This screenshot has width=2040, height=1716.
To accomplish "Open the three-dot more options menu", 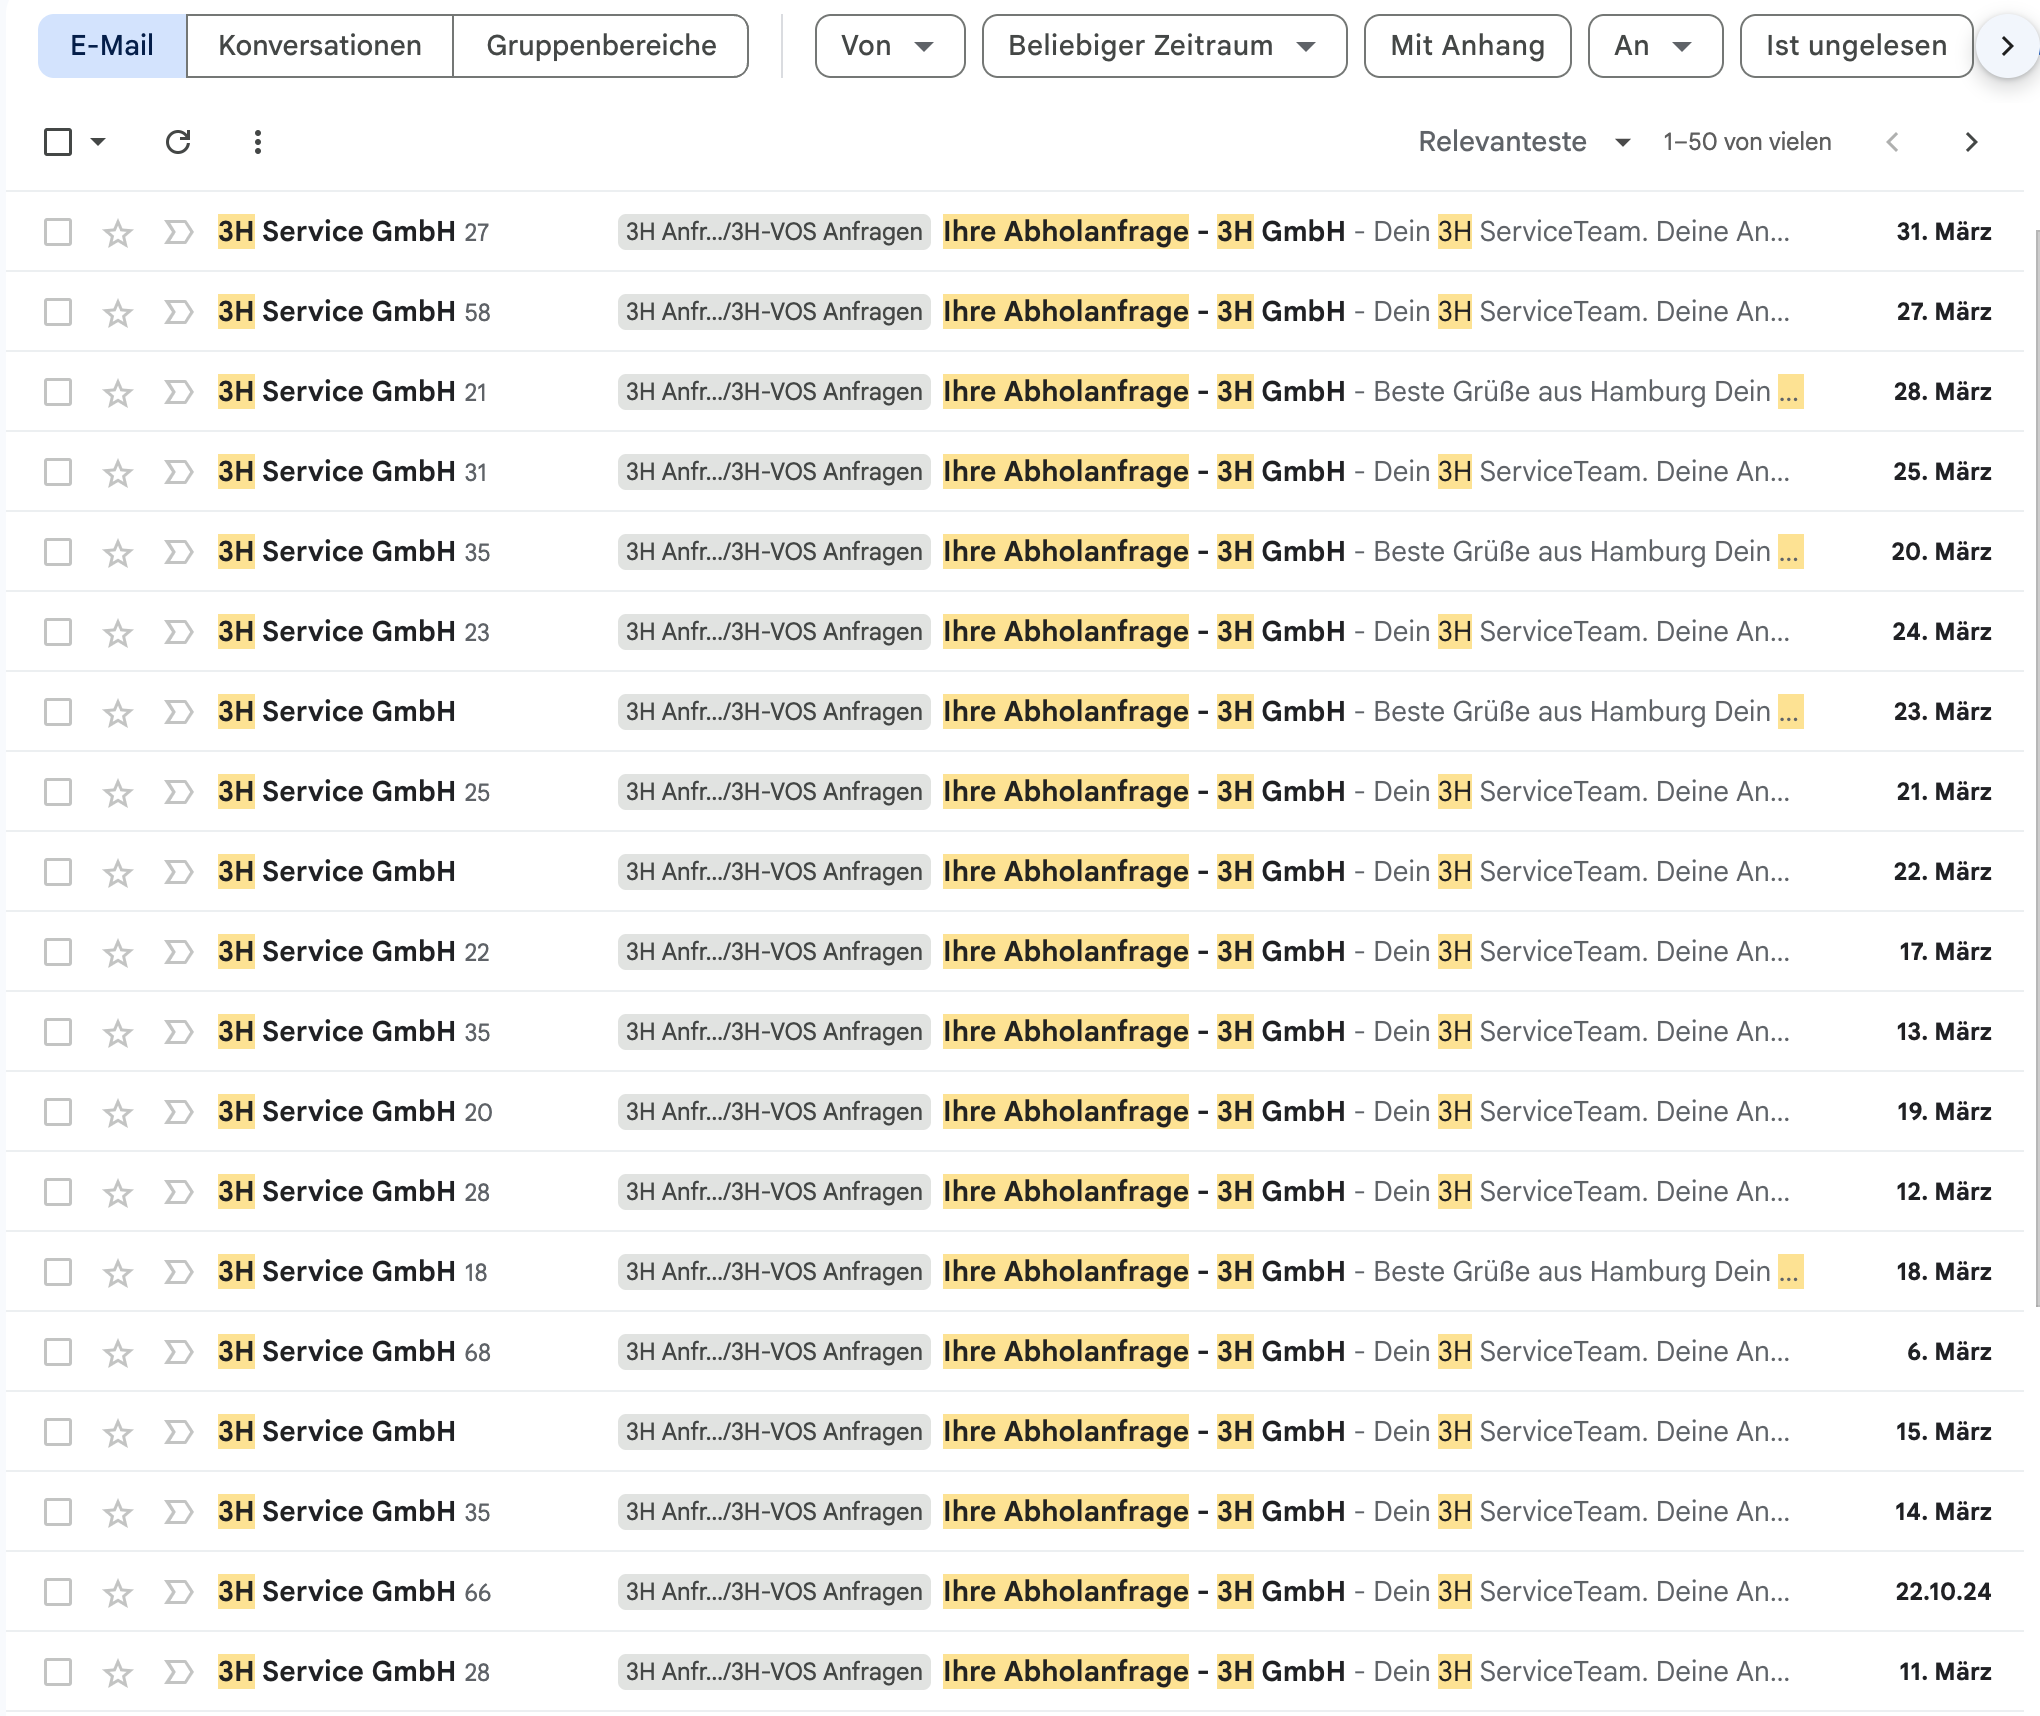I will tap(258, 142).
